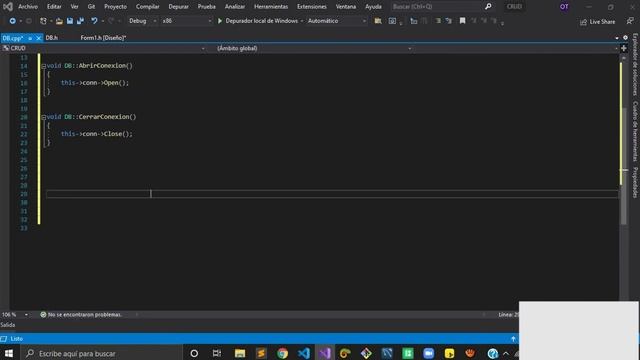Open the Proyecto menu
640x360 pixels.
tap(116, 7)
